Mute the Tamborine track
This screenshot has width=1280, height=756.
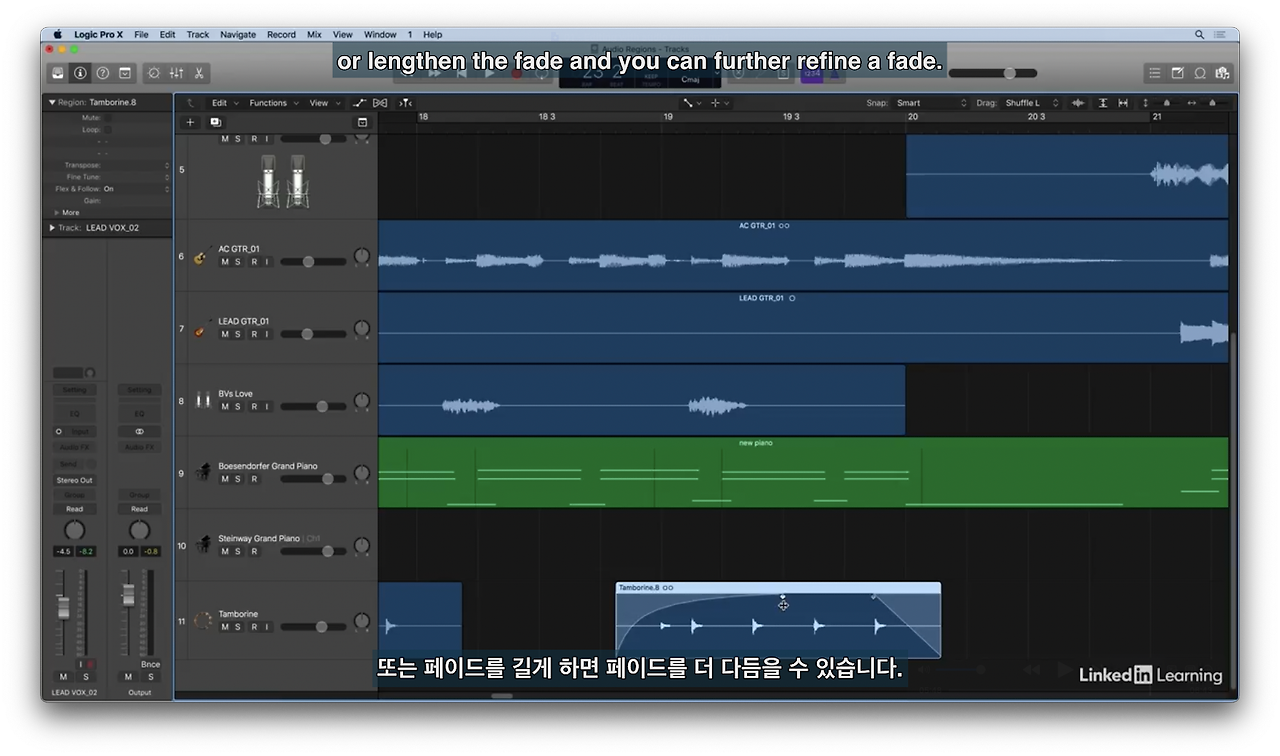225,627
